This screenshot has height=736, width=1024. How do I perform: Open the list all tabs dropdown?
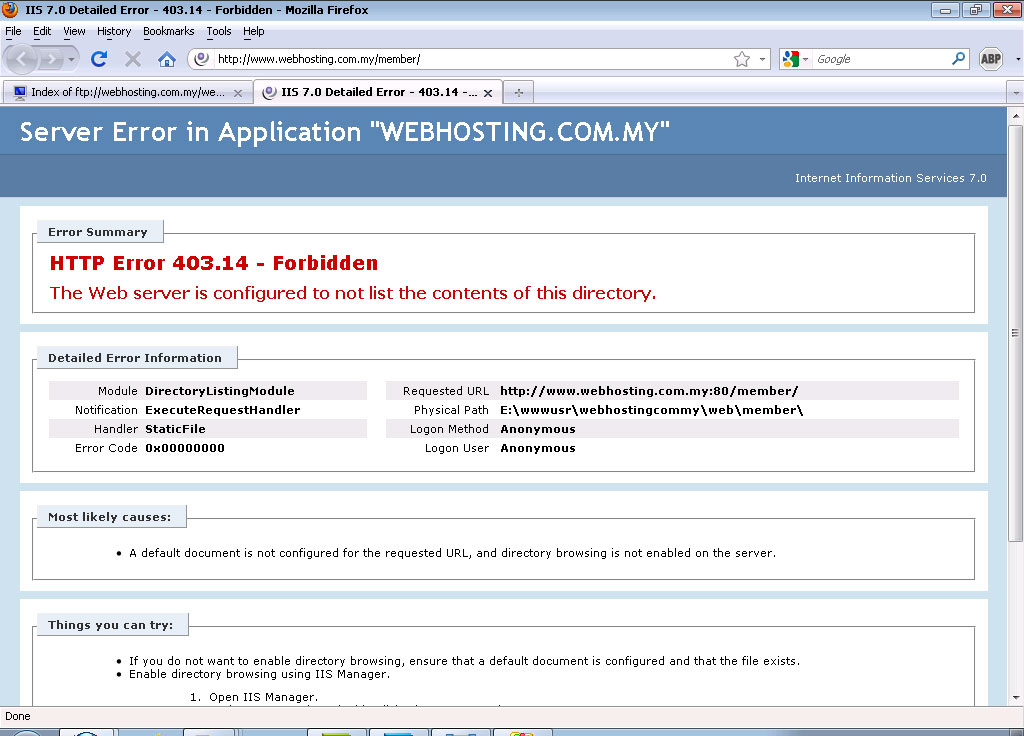[x=1015, y=92]
